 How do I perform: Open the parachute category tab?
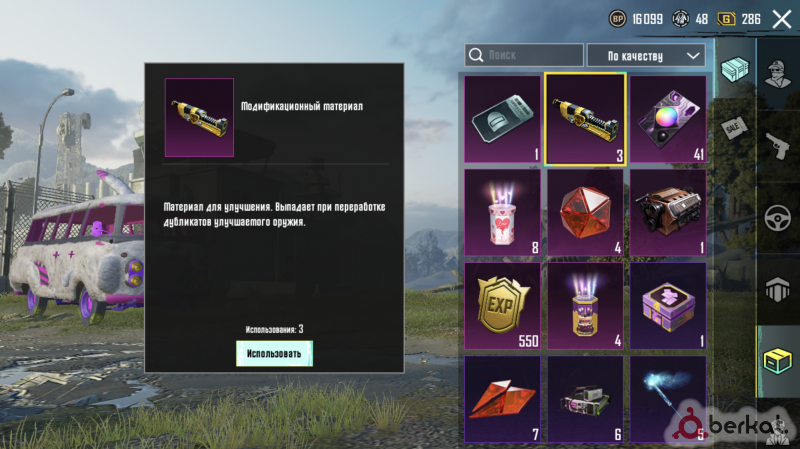pos(778,290)
